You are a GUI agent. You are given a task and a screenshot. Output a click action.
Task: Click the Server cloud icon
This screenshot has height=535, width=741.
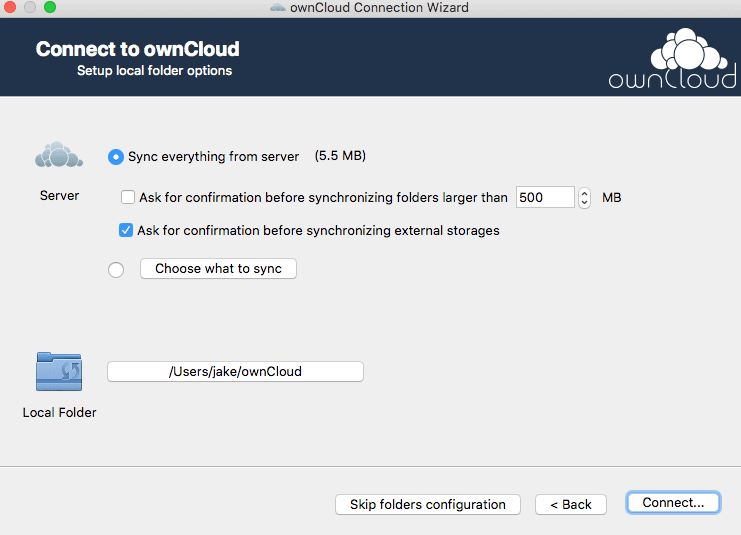coord(59,155)
